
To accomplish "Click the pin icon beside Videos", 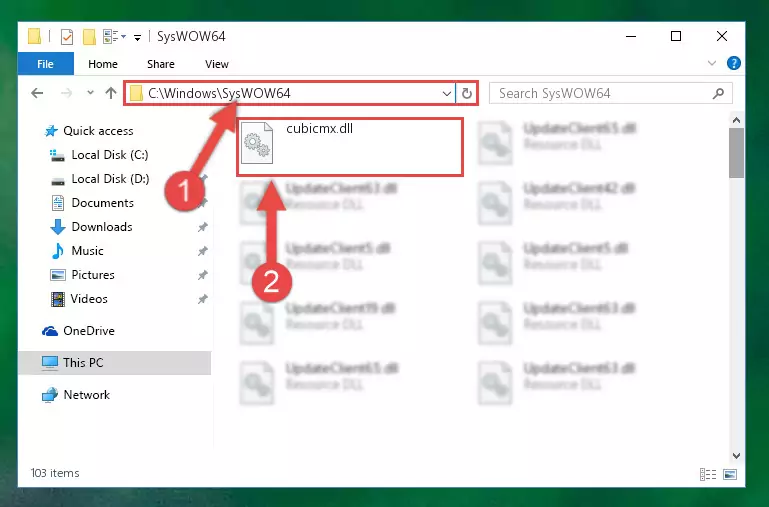I will (203, 299).
